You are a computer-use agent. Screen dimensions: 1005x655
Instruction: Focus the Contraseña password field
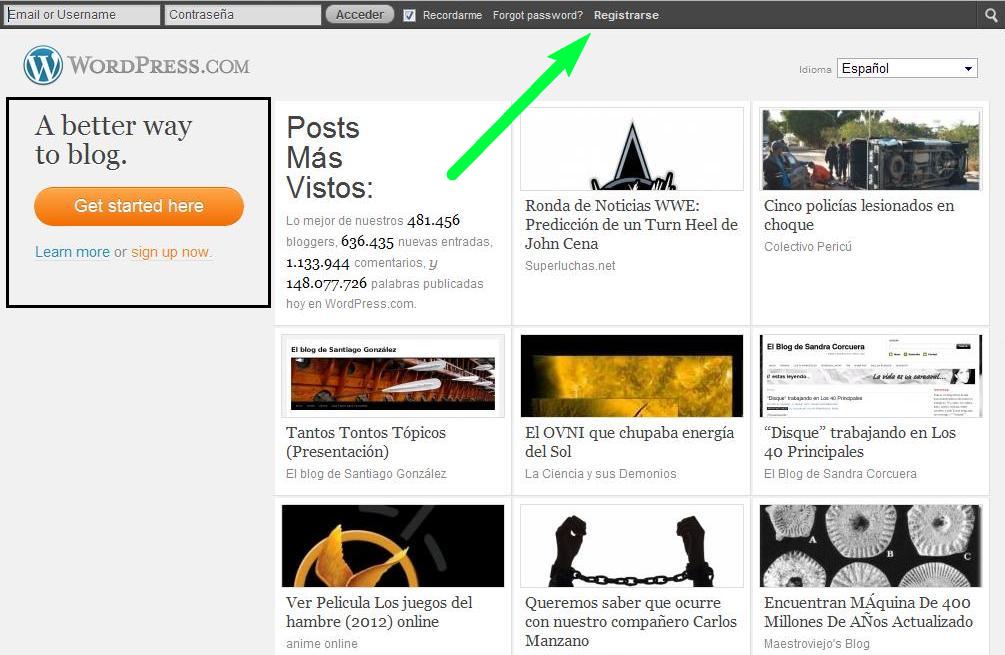[243, 15]
